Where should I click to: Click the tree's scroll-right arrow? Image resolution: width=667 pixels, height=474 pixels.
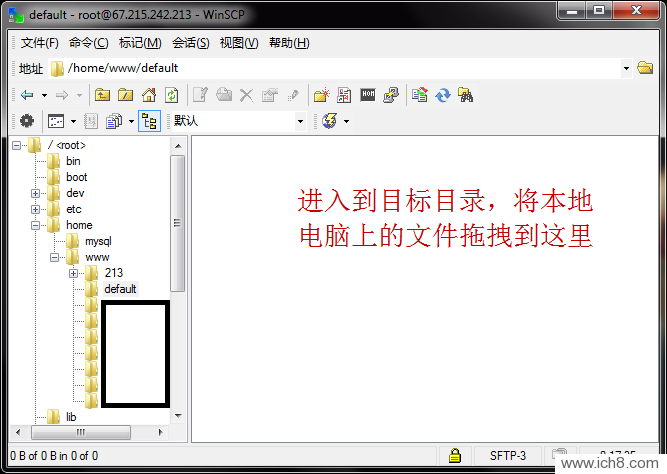160,432
